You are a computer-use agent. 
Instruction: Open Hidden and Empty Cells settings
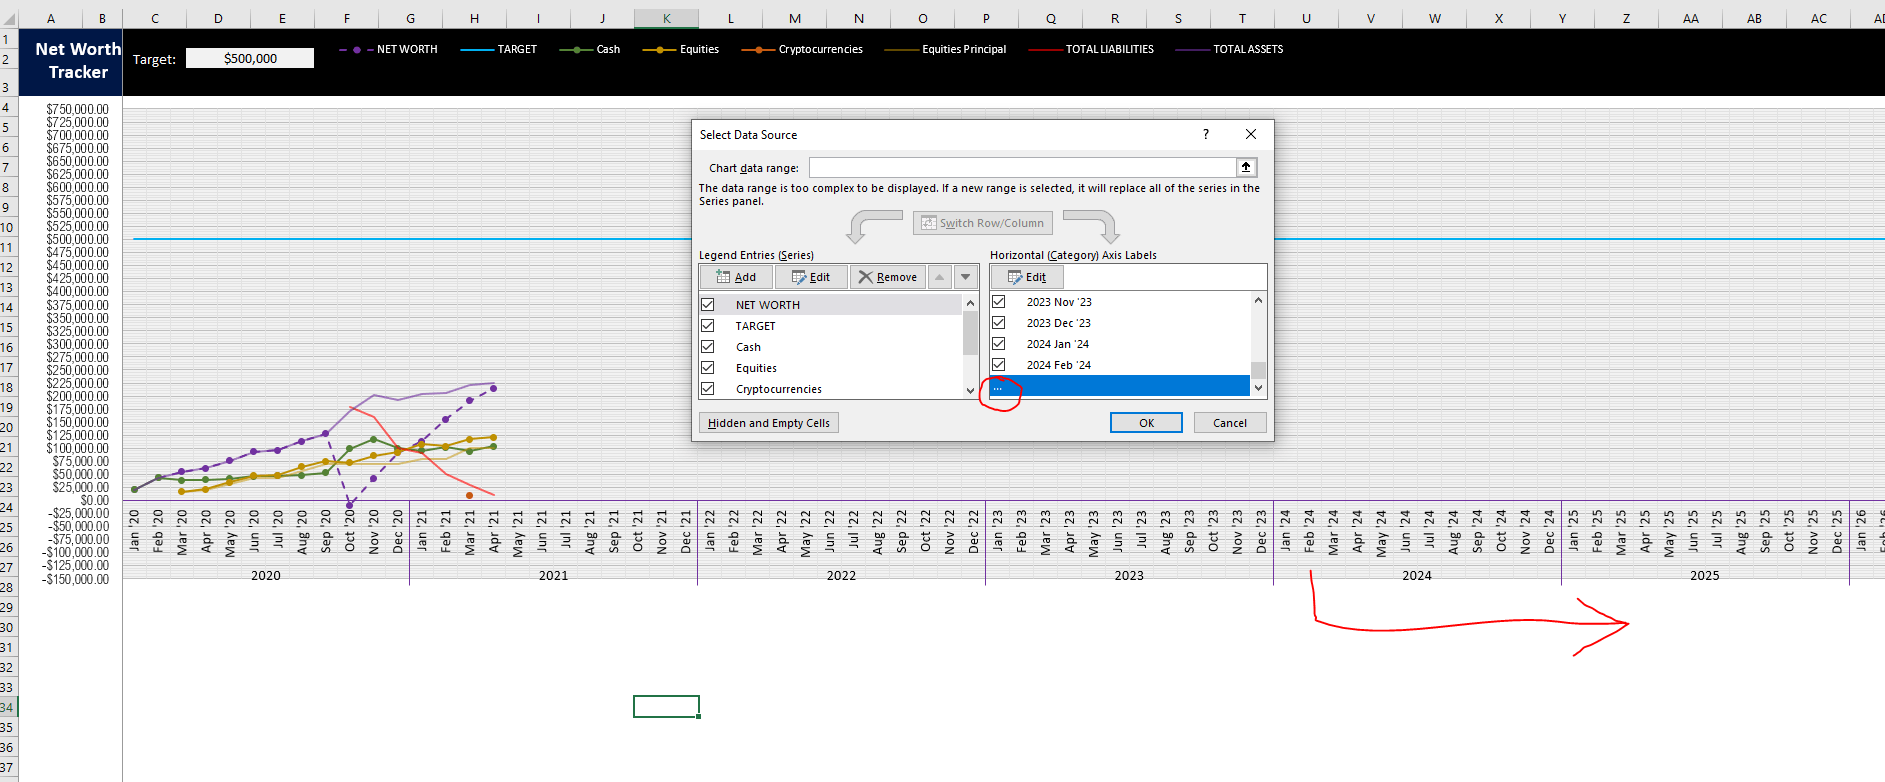point(769,423)
